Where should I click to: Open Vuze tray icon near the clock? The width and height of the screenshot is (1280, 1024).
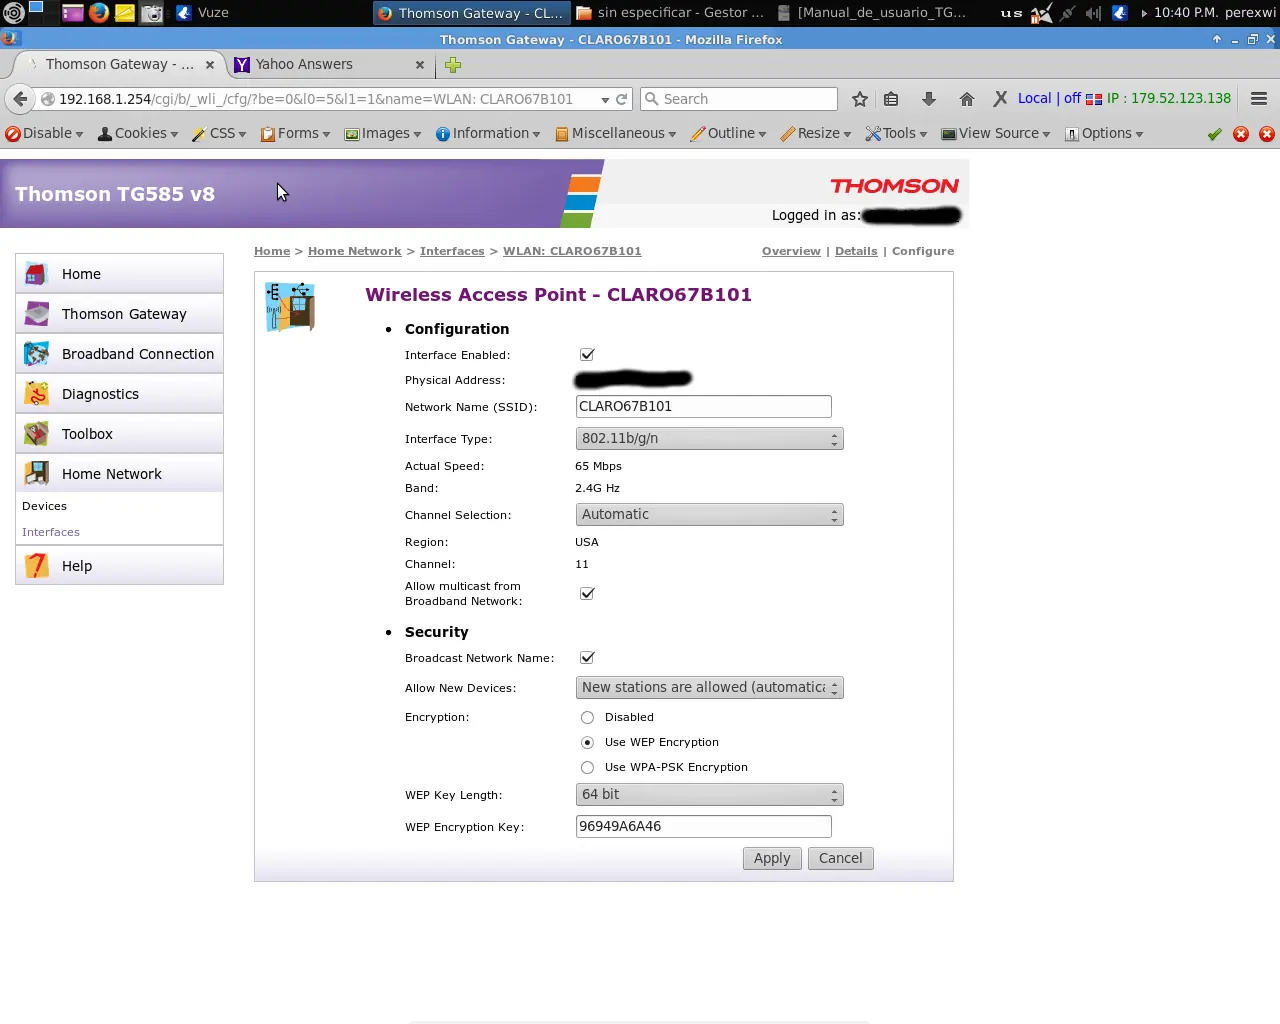click(1120, 13)
